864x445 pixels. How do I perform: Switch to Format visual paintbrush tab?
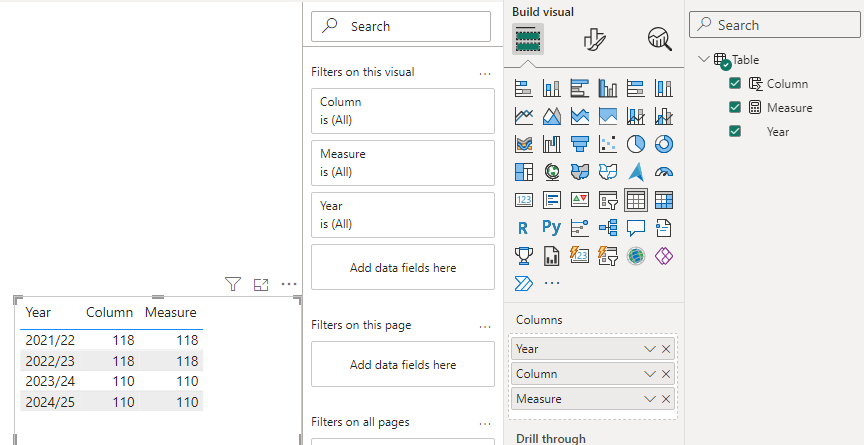point(594,39)
